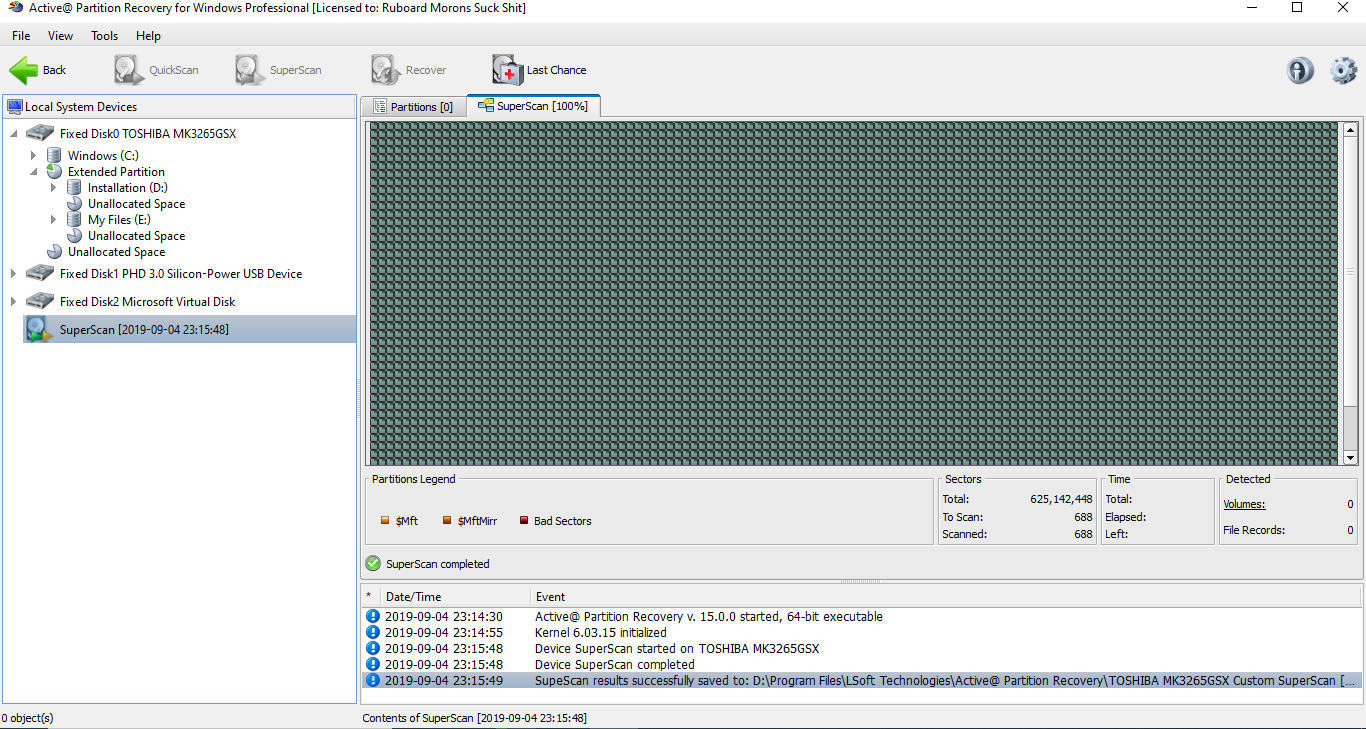
Task: Sort the log by Date/Time column header
Action: (455, 596)
